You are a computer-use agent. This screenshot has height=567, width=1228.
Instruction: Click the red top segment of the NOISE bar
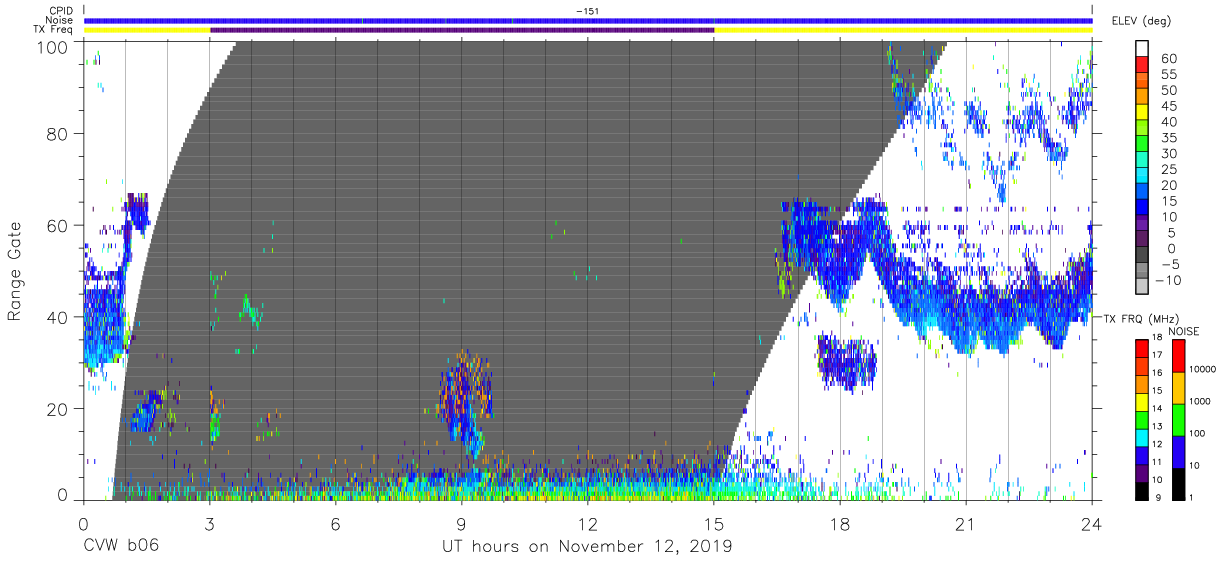pyautogui.click(x=1179, y=356)
